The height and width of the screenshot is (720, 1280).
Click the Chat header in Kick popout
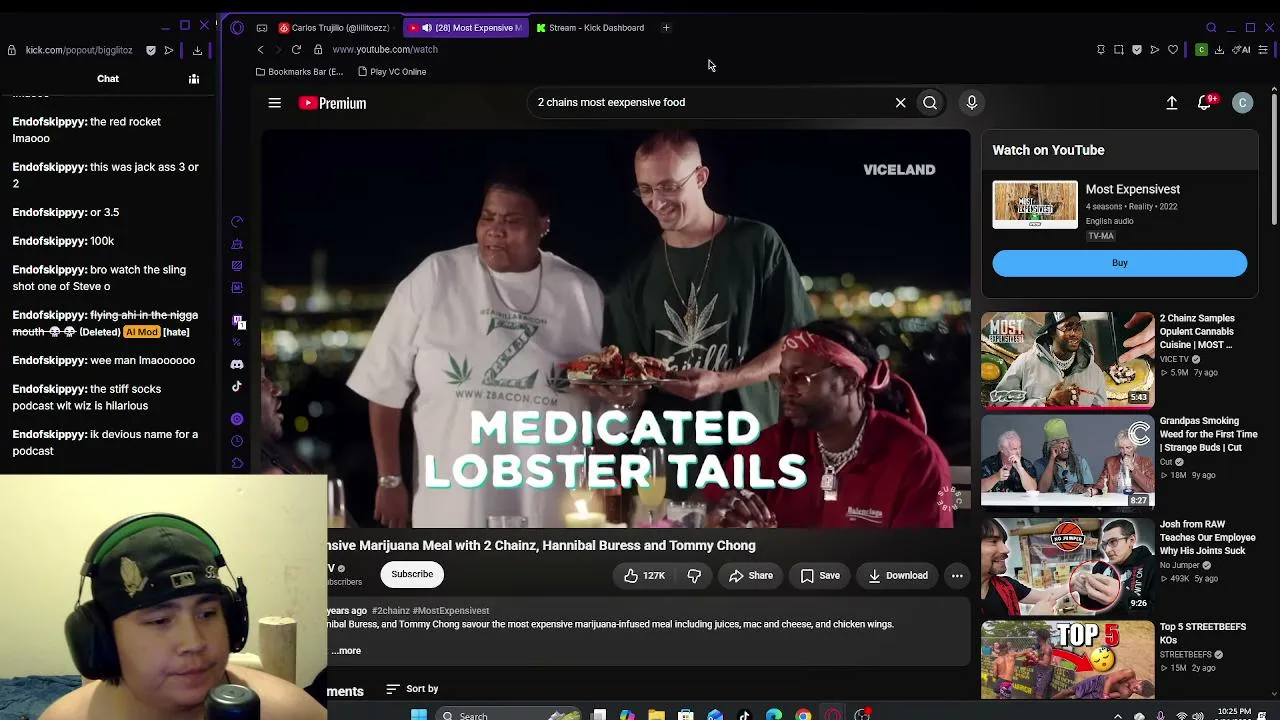[x=108, y=79]
